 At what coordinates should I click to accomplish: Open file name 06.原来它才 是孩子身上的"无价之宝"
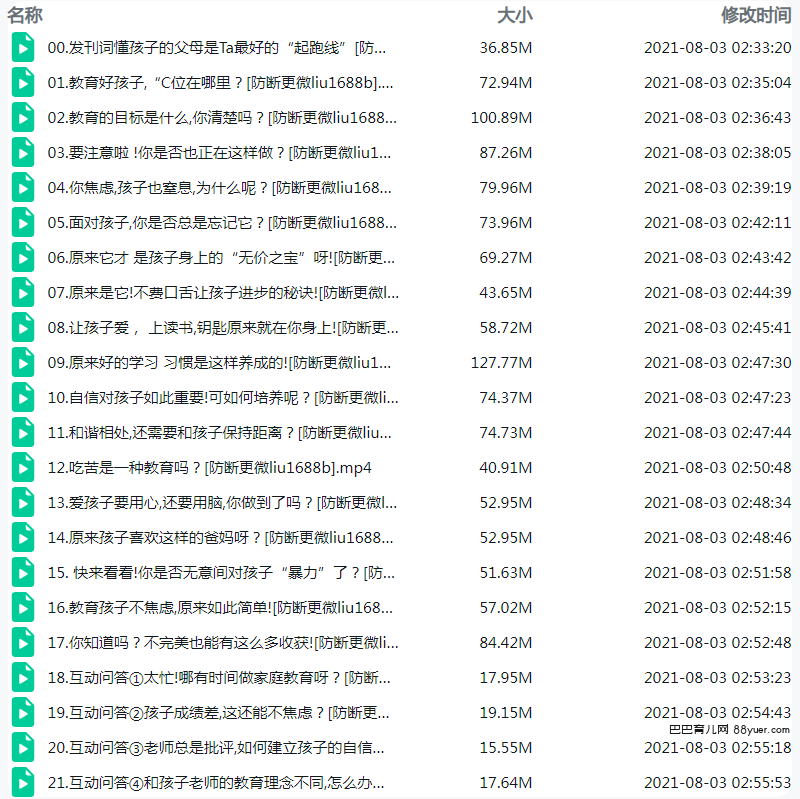coord(221,258)
